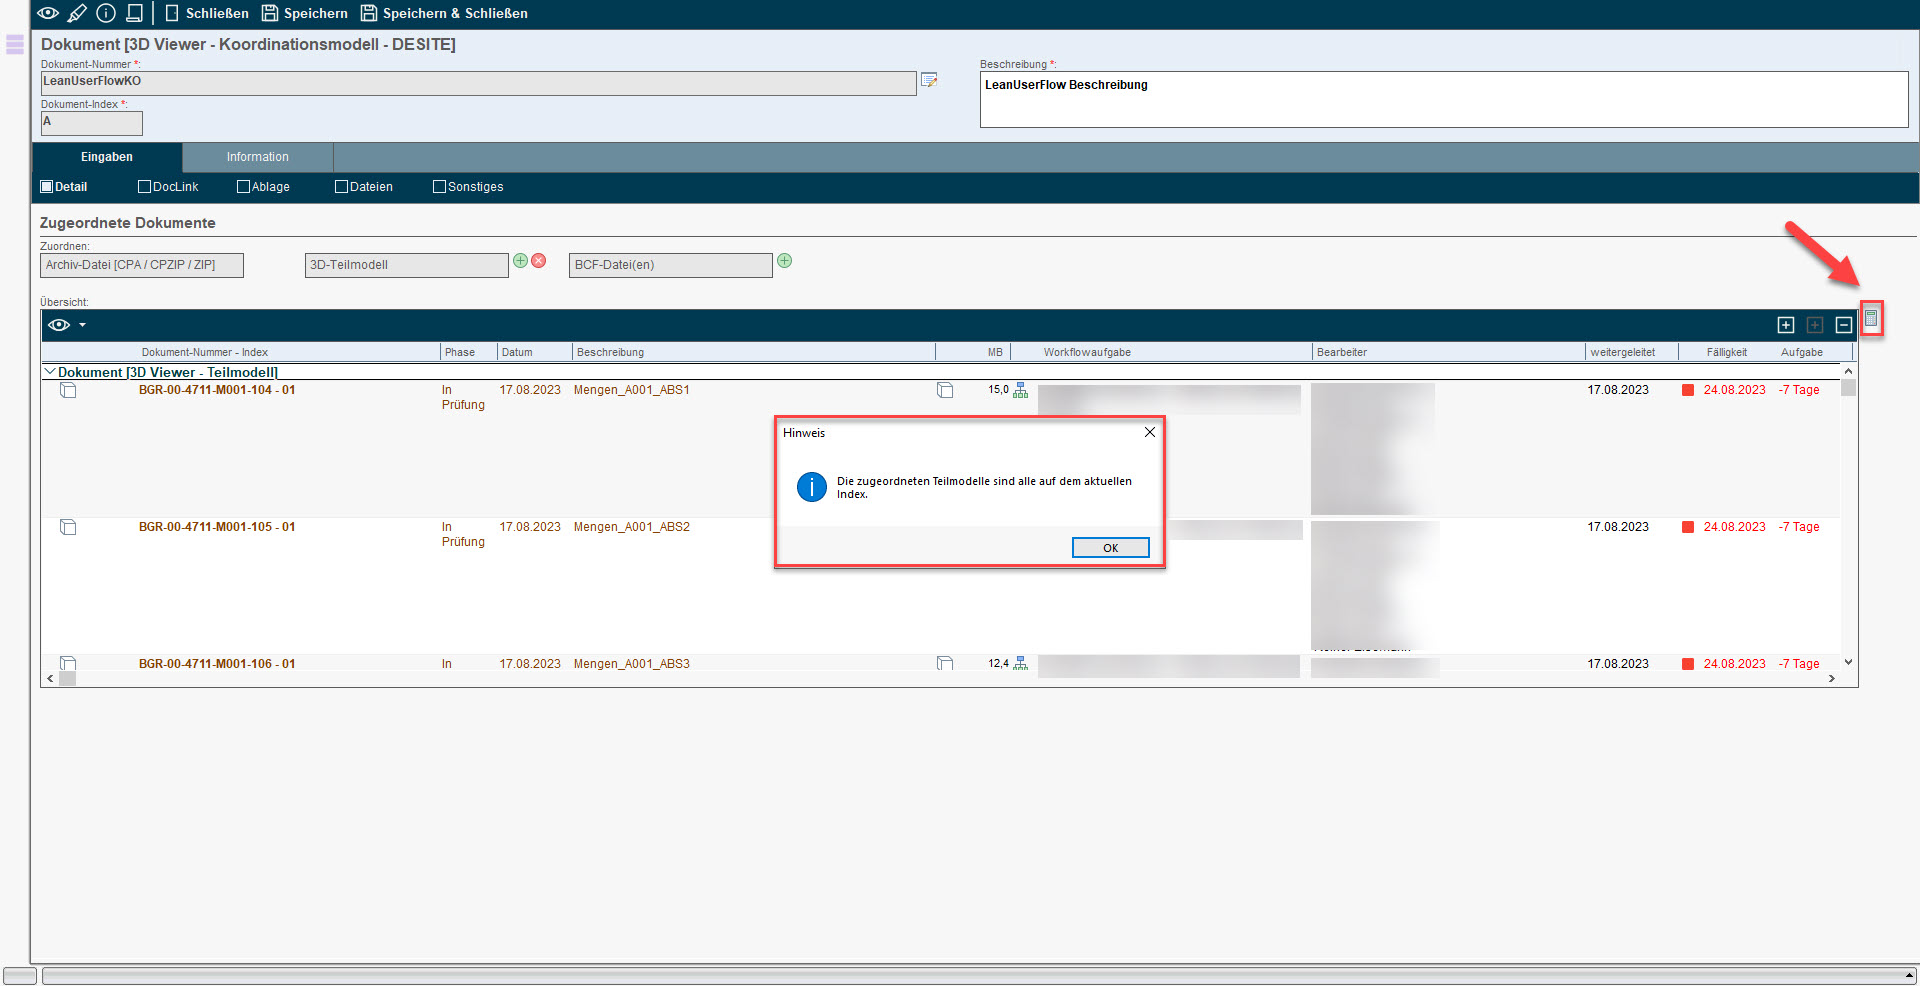Click Speichern & Schließen button
This screenshot has width=1920, height=986.
(x=444, y=13)
